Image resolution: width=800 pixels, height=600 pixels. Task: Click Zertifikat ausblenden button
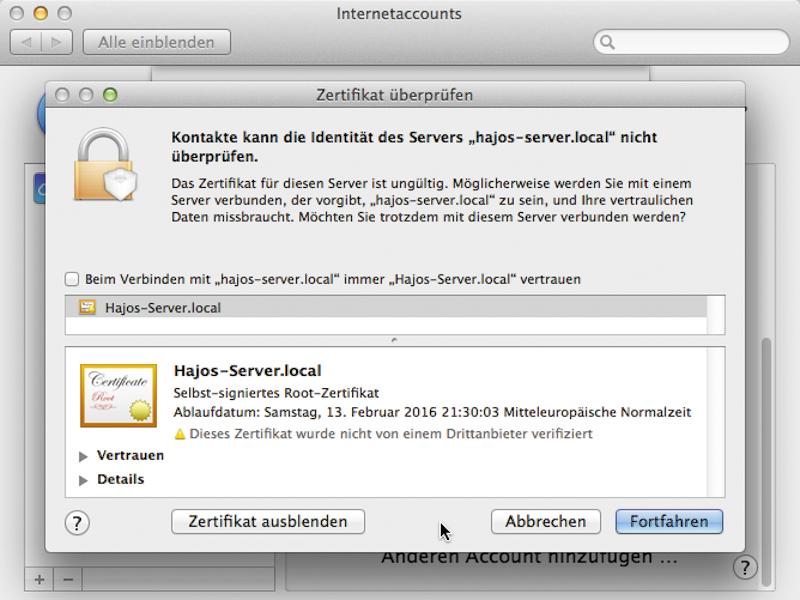268,521
